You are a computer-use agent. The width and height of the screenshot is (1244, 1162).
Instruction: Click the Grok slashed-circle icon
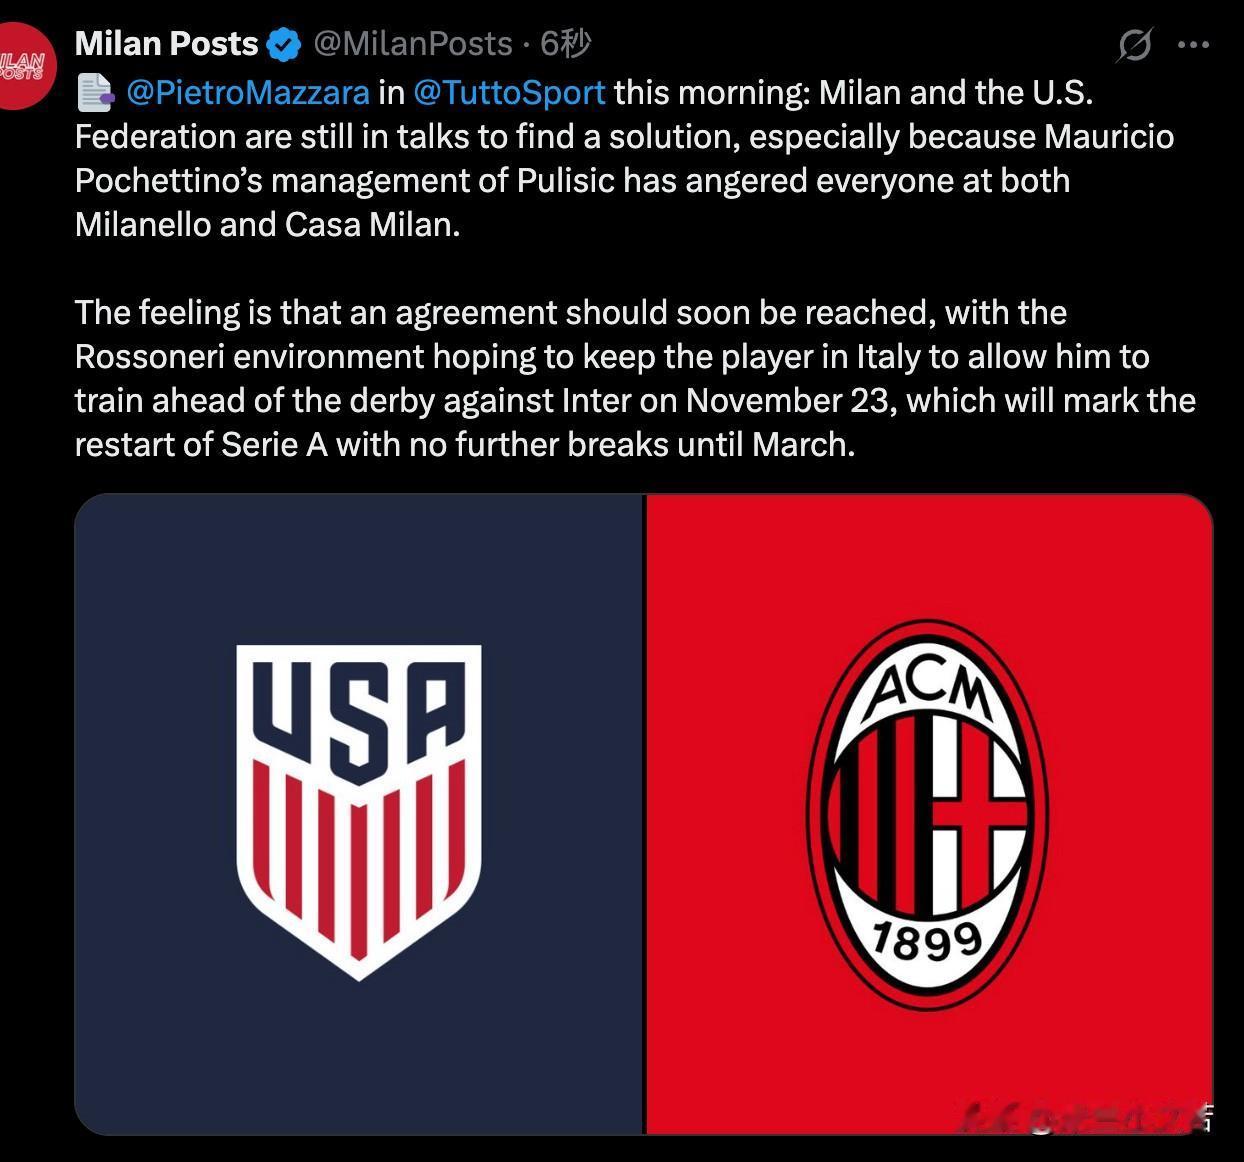point(1134,45)
